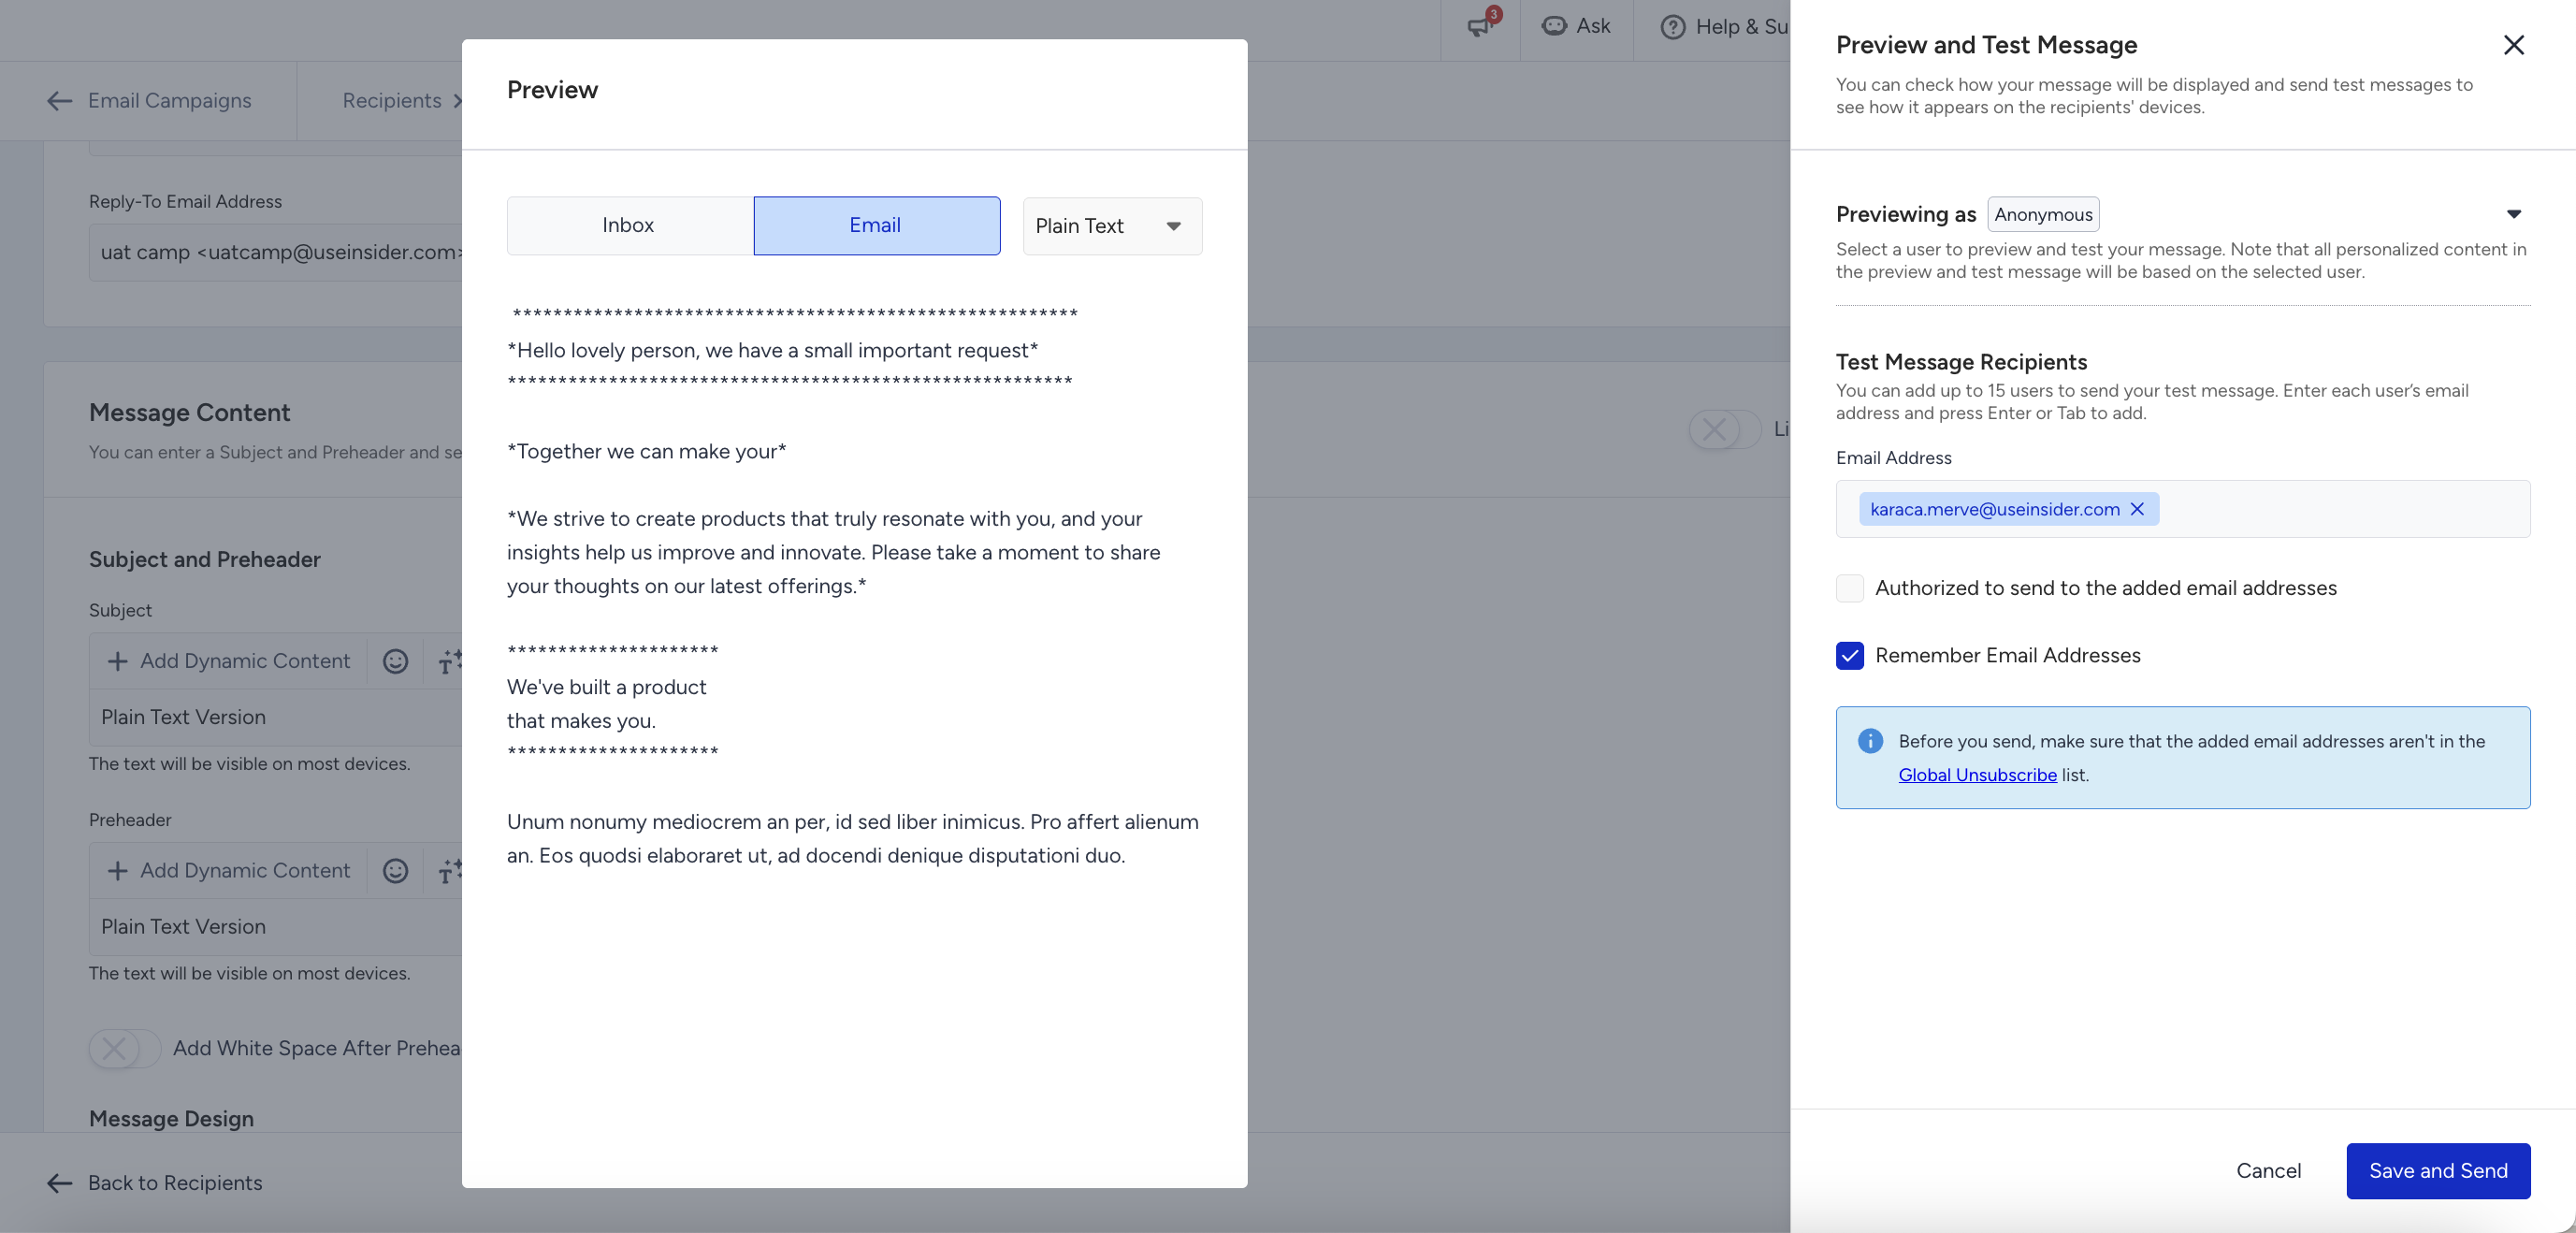The width and height of the screenshot is (2576, 1233).
Task: Open the Recipients step tab
Action: pos(392,100)
